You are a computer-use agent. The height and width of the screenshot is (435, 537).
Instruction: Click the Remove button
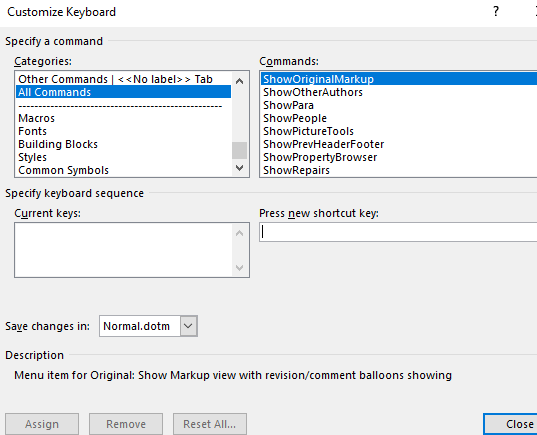126,424
